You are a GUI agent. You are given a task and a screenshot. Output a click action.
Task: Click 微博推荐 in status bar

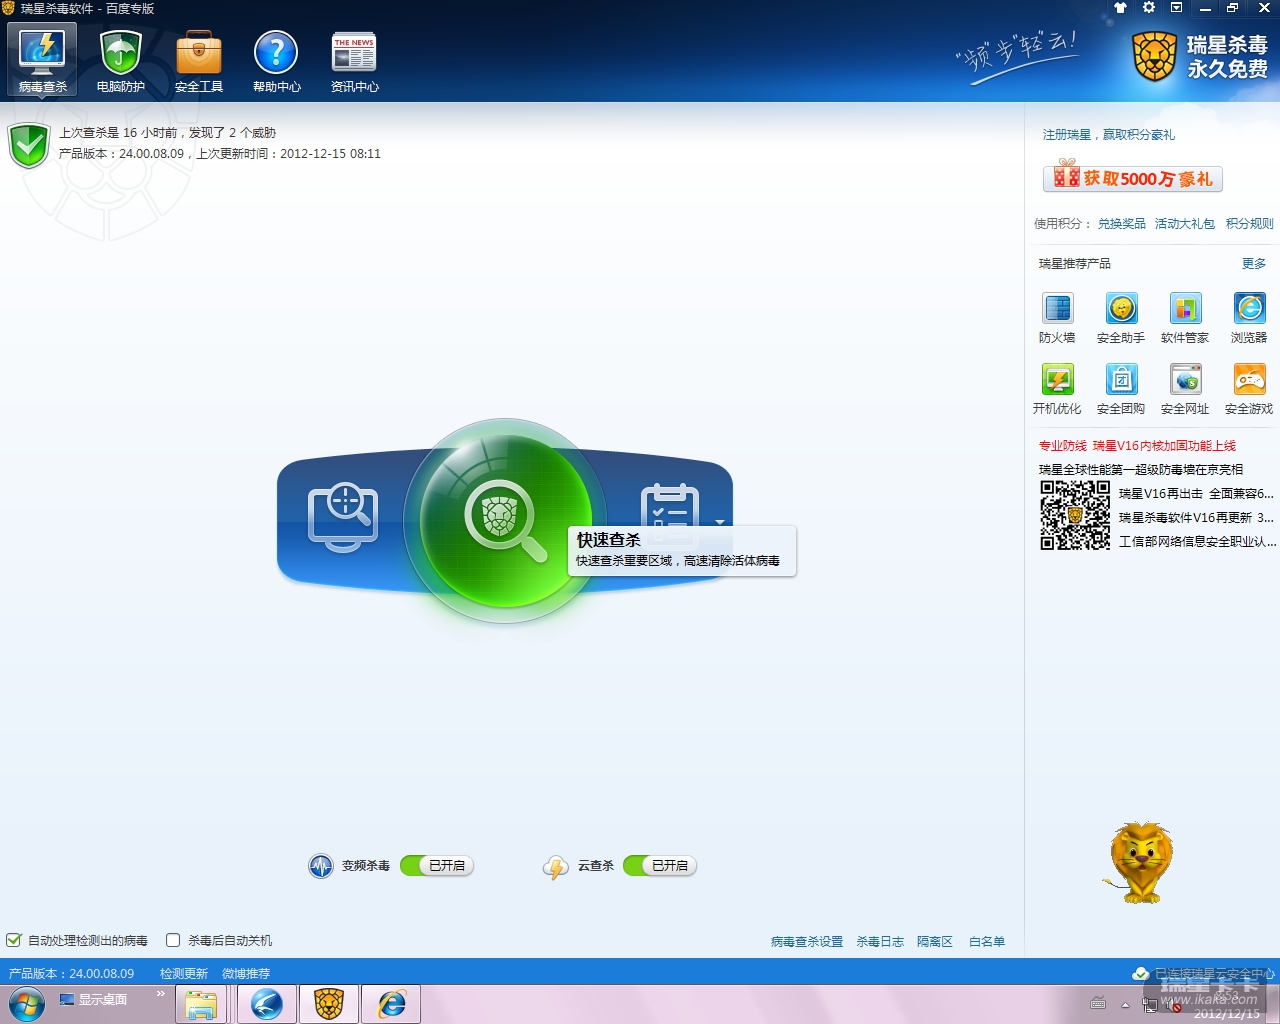tap(246, 974)
